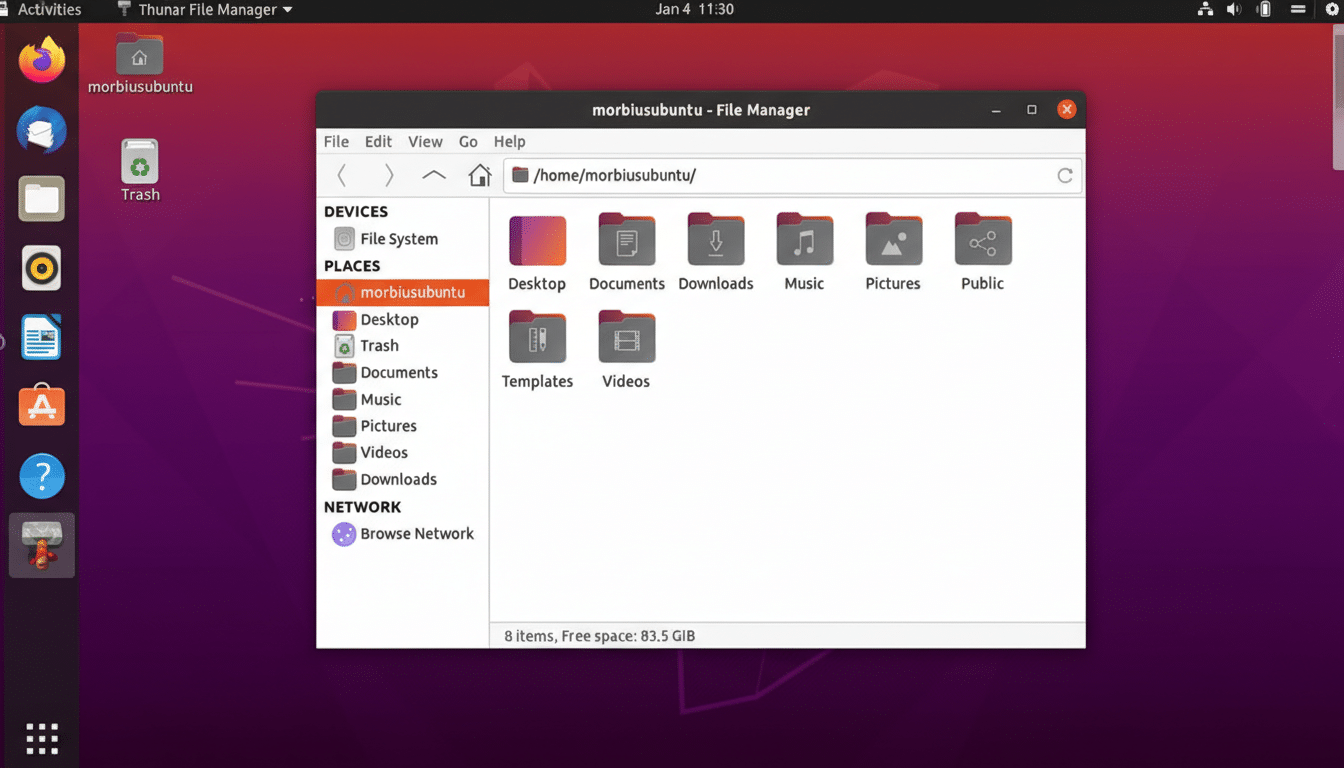The height and width of the screenshot is (768, 1344).
Task: Reload the current folder view
Action: point(1064,174)
